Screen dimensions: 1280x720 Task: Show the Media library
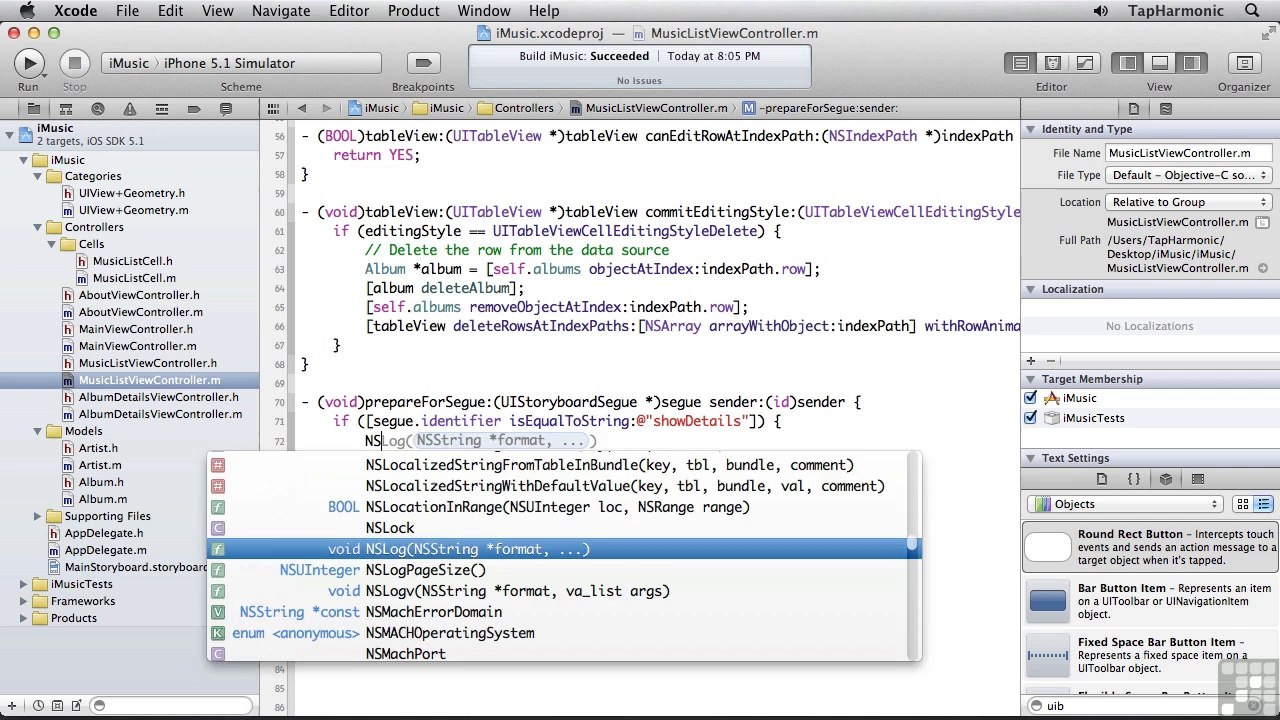pos(1198,479)
